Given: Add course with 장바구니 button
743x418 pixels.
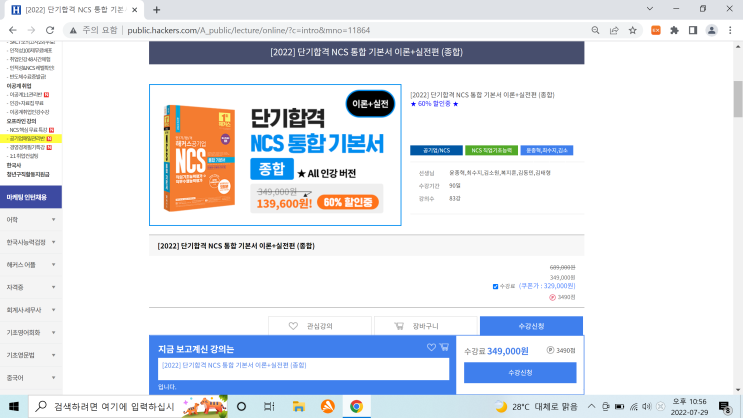Looking at the screenshot, I should click(426, 326).
